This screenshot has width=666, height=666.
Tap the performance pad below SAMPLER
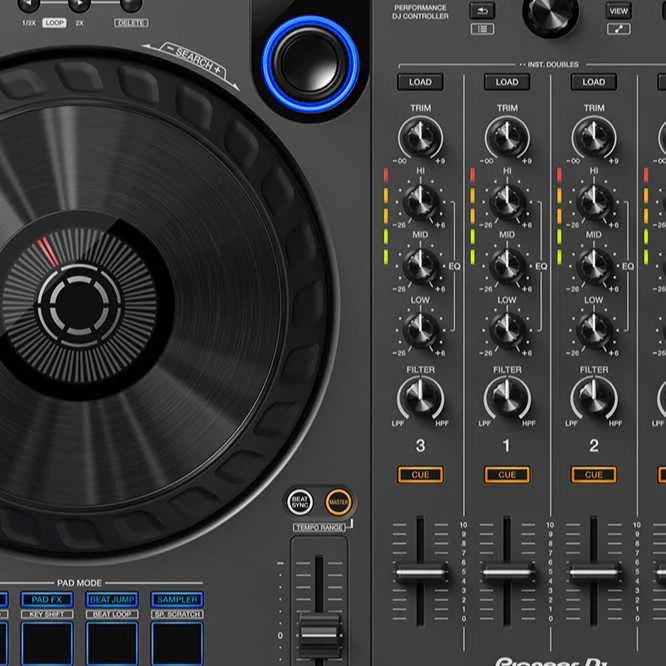177,643
